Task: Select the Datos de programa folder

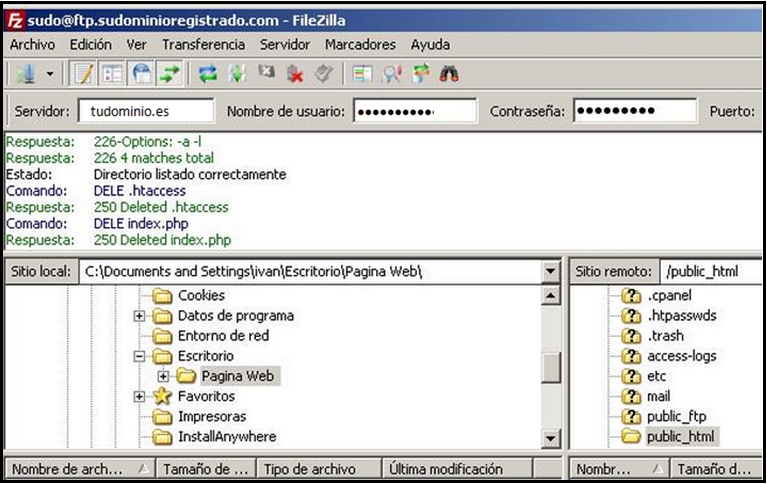Action: click(236, 316)
